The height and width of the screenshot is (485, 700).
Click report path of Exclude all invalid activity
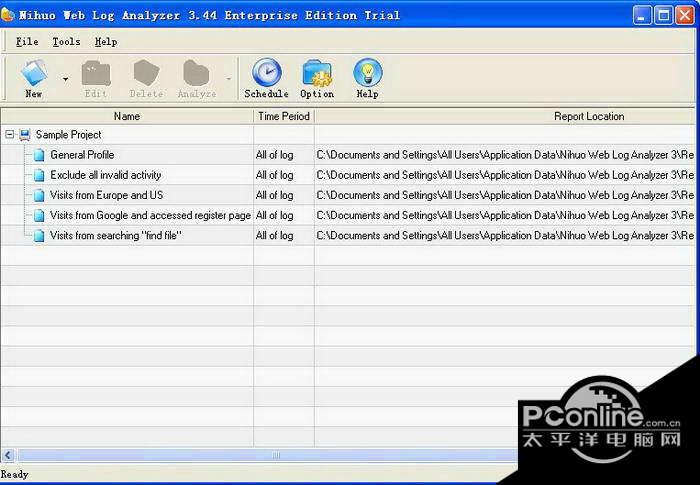point(505,175)
